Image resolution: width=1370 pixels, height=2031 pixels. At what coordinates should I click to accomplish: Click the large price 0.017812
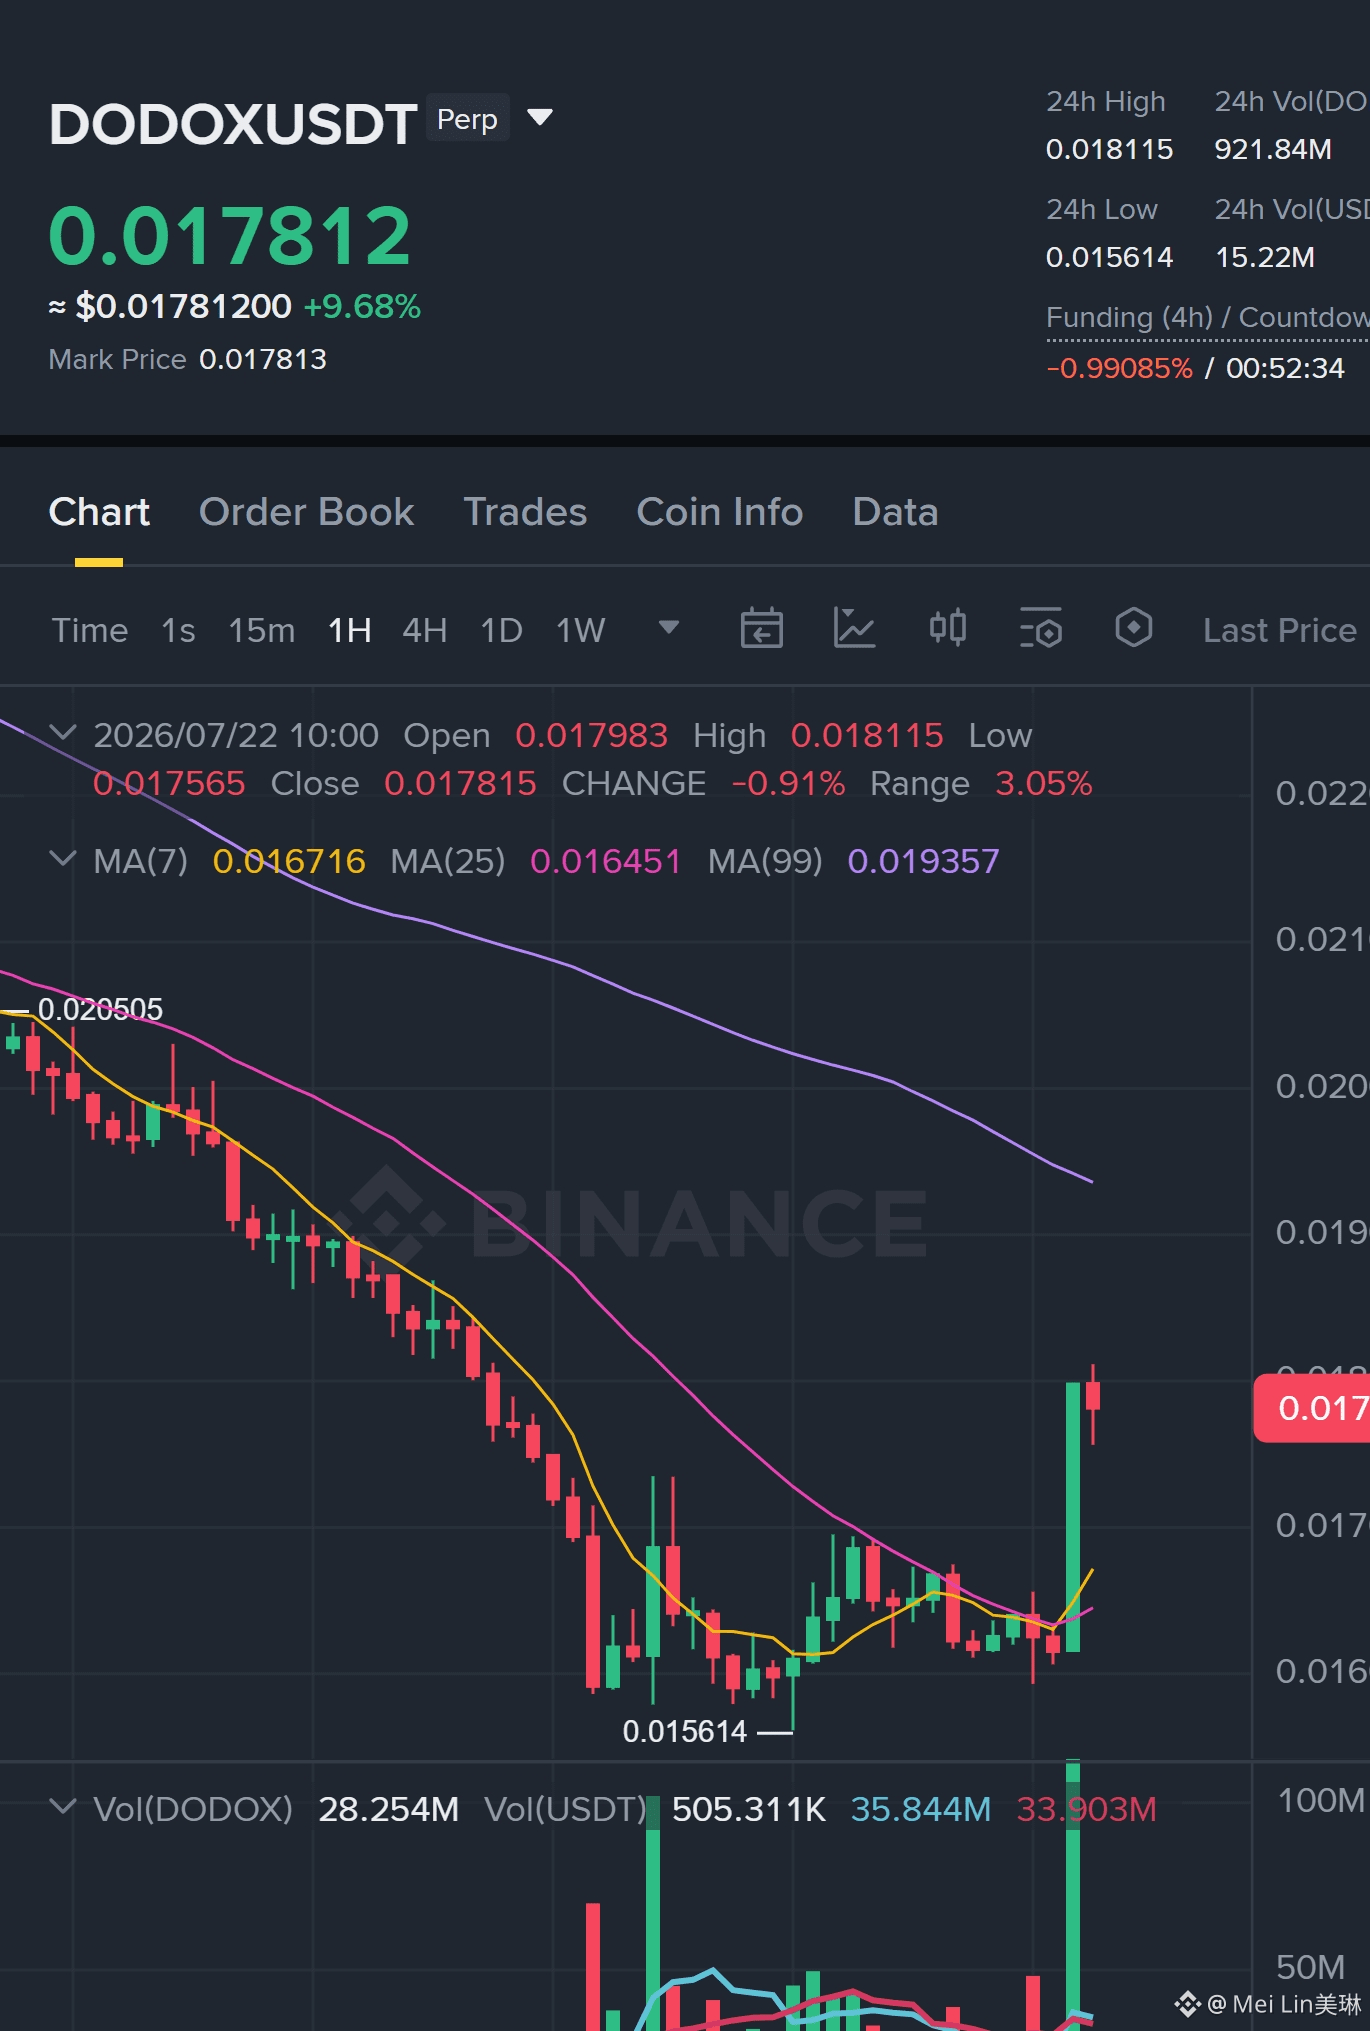point(230,236)
